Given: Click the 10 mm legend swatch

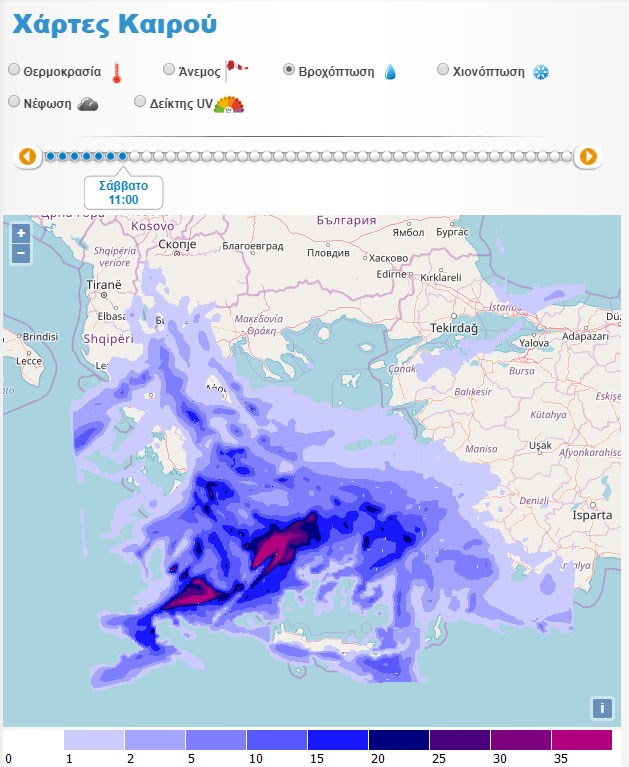Looking at the screenshot, I should (277, 740).
